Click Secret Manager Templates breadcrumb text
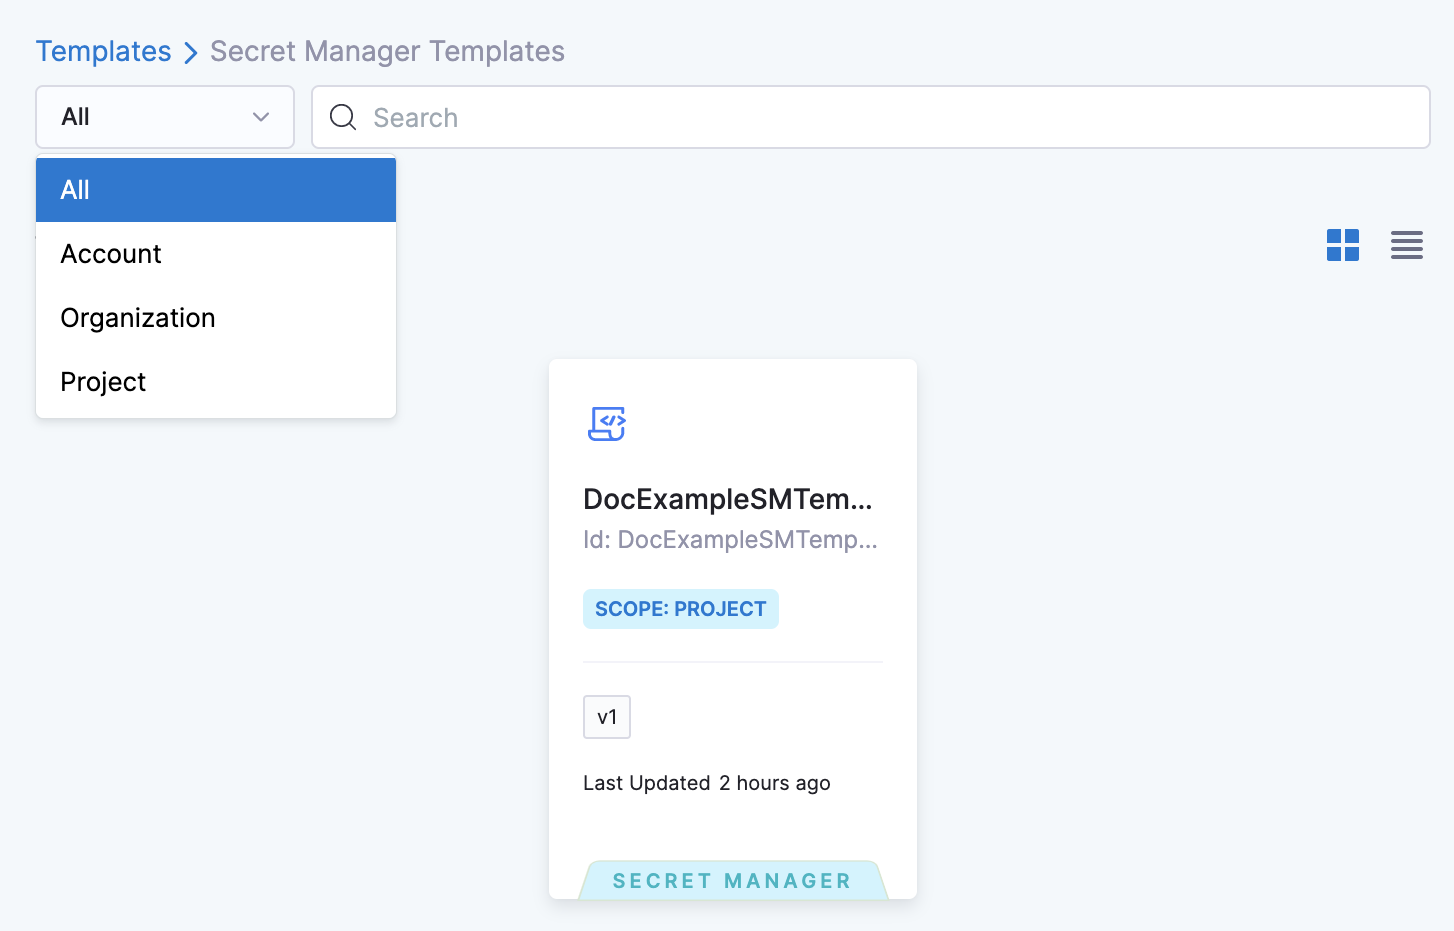Image resolution: width=1454 pixels, height=931 pixels. pyautogui.click(x=387, y=52)
